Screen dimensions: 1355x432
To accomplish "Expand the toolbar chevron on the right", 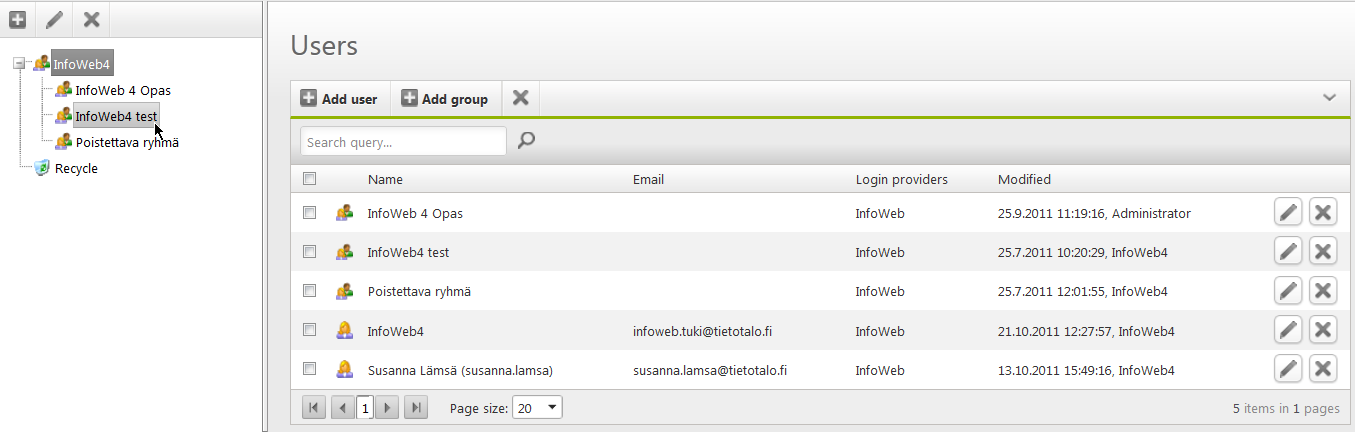I will [x=1329, y=98].
